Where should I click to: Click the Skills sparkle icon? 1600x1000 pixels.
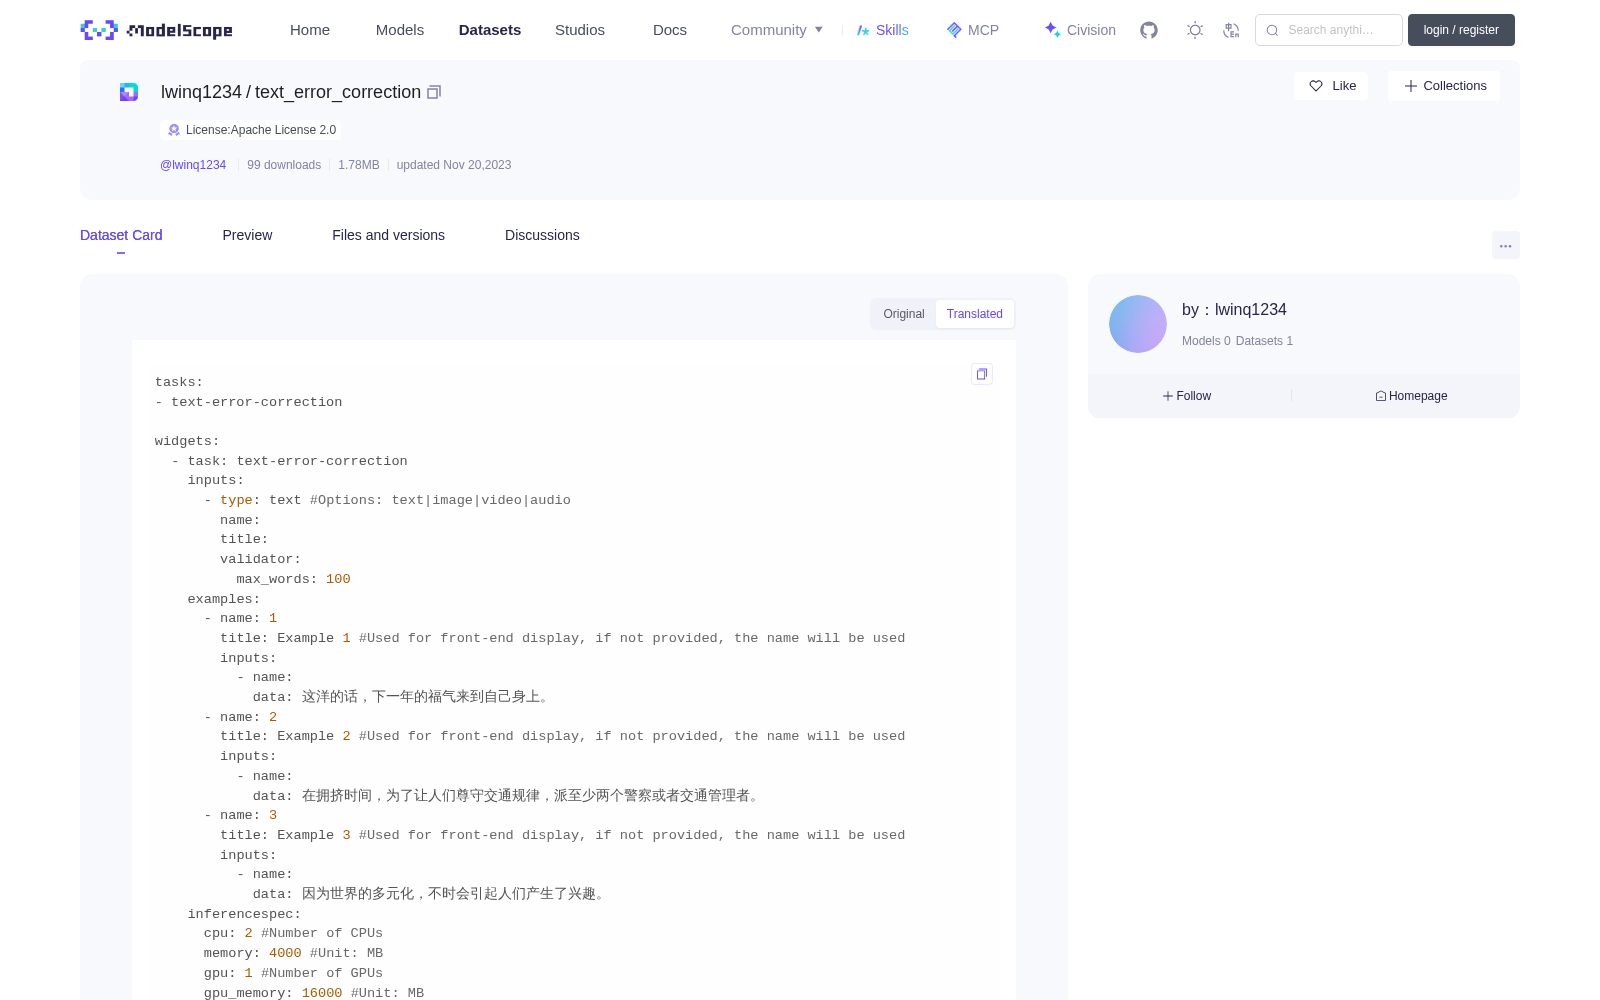tap(863, 30)
